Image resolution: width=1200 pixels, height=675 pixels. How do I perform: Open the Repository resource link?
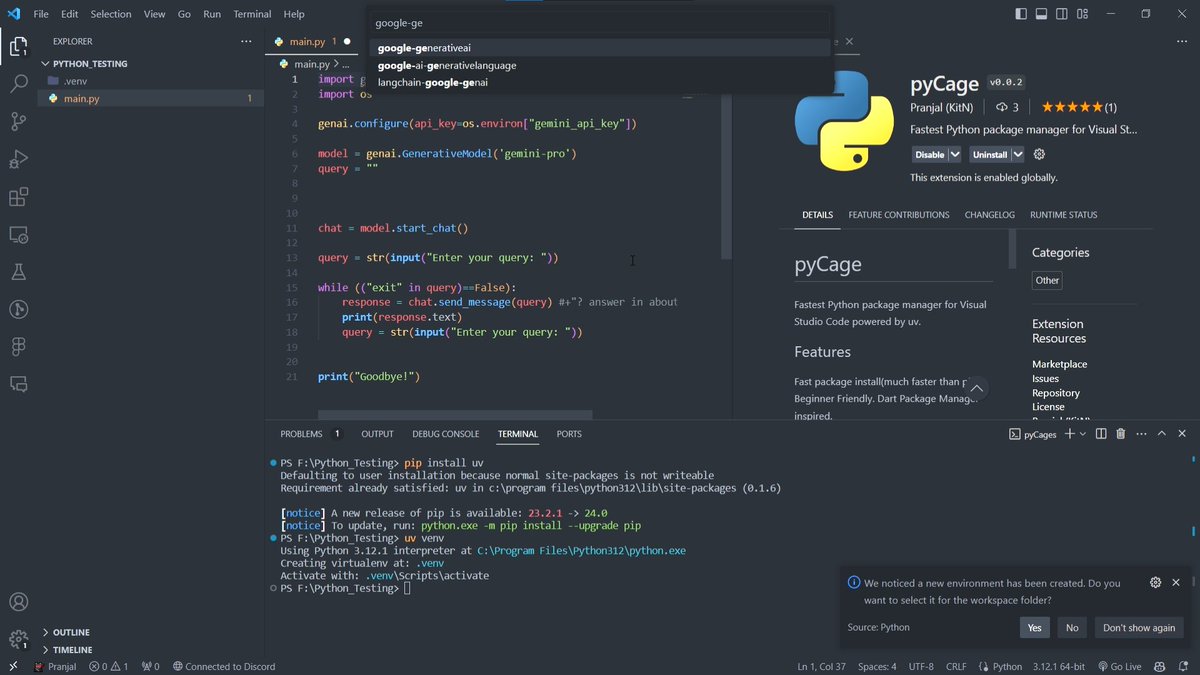tap(1056, 393)
